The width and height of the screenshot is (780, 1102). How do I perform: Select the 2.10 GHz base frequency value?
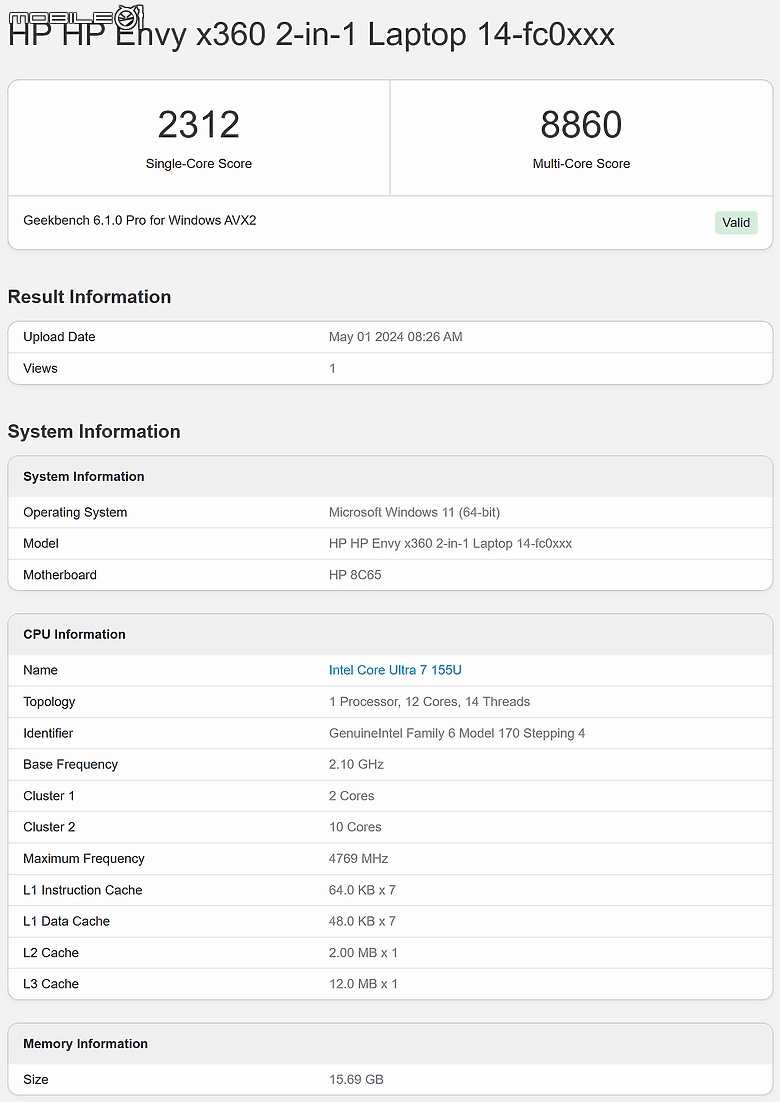click(x=356, y=764)
